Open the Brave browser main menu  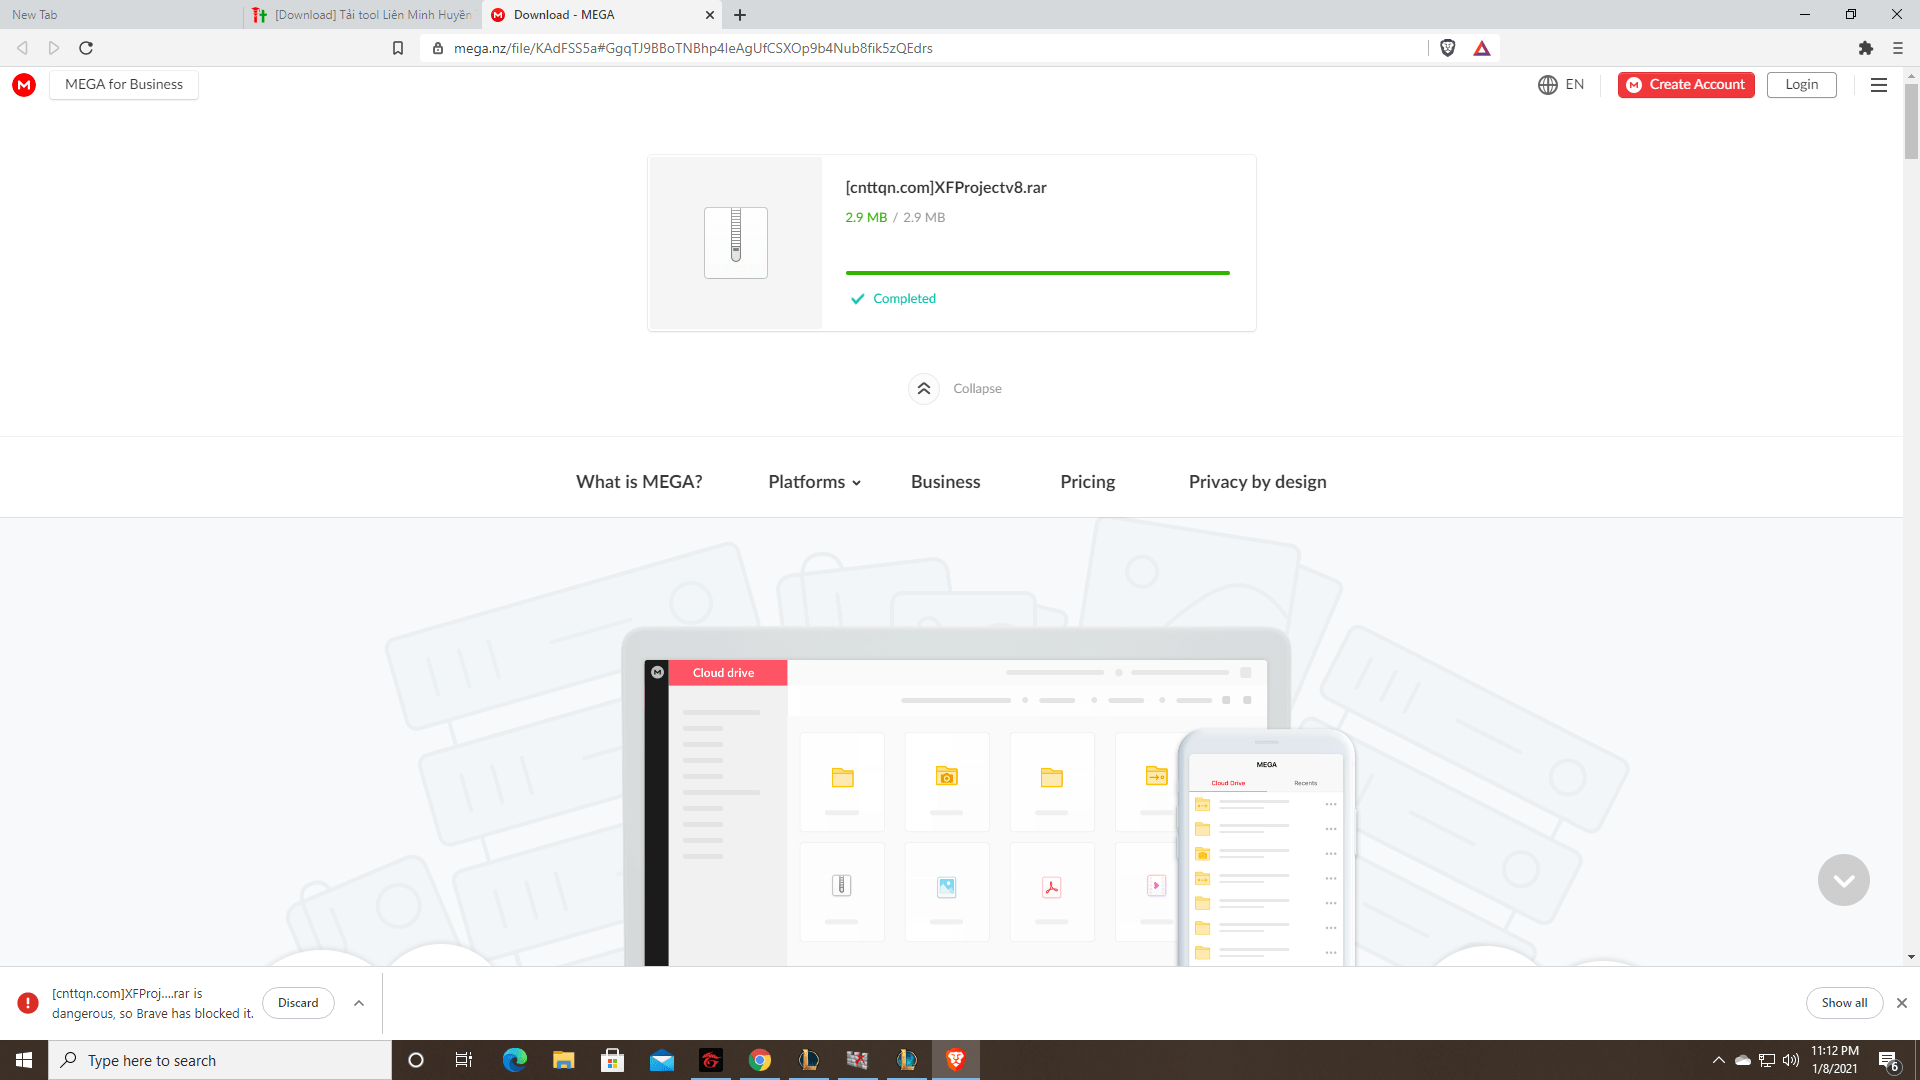(x=1898, y=48)
